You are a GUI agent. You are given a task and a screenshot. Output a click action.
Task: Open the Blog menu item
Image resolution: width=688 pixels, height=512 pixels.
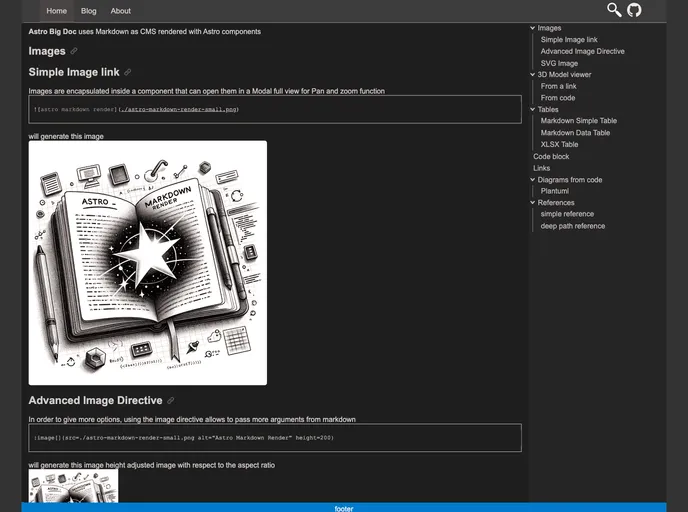[x=89, y=11]
